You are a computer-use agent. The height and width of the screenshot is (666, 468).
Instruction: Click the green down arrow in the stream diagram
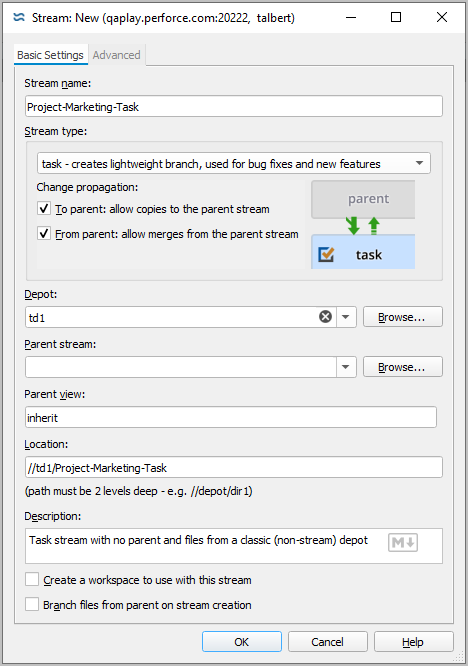[x=352, y=226]
